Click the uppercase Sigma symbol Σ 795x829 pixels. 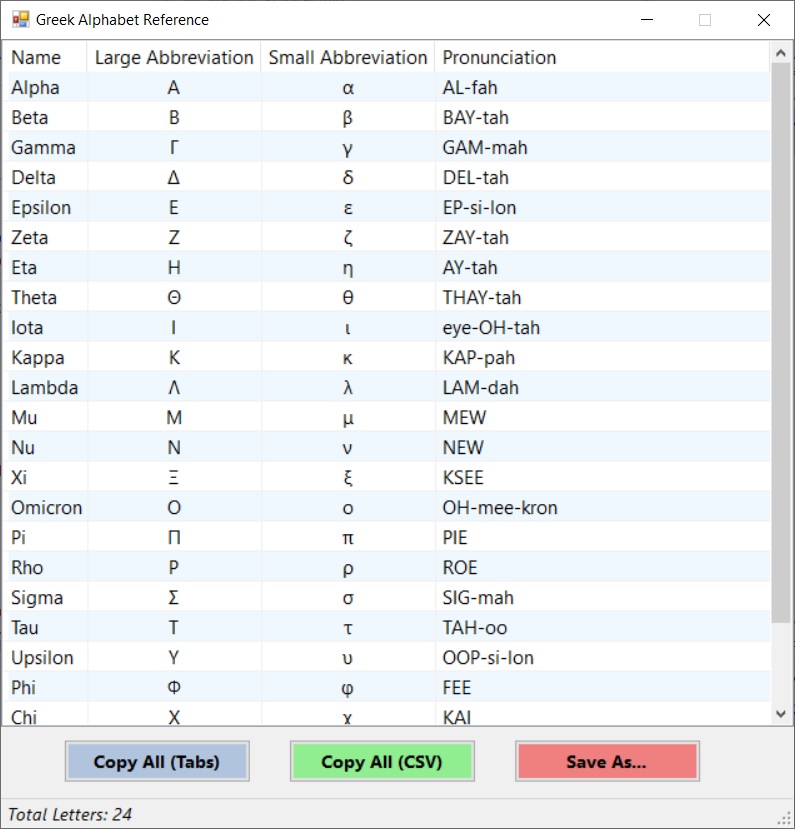174,598
